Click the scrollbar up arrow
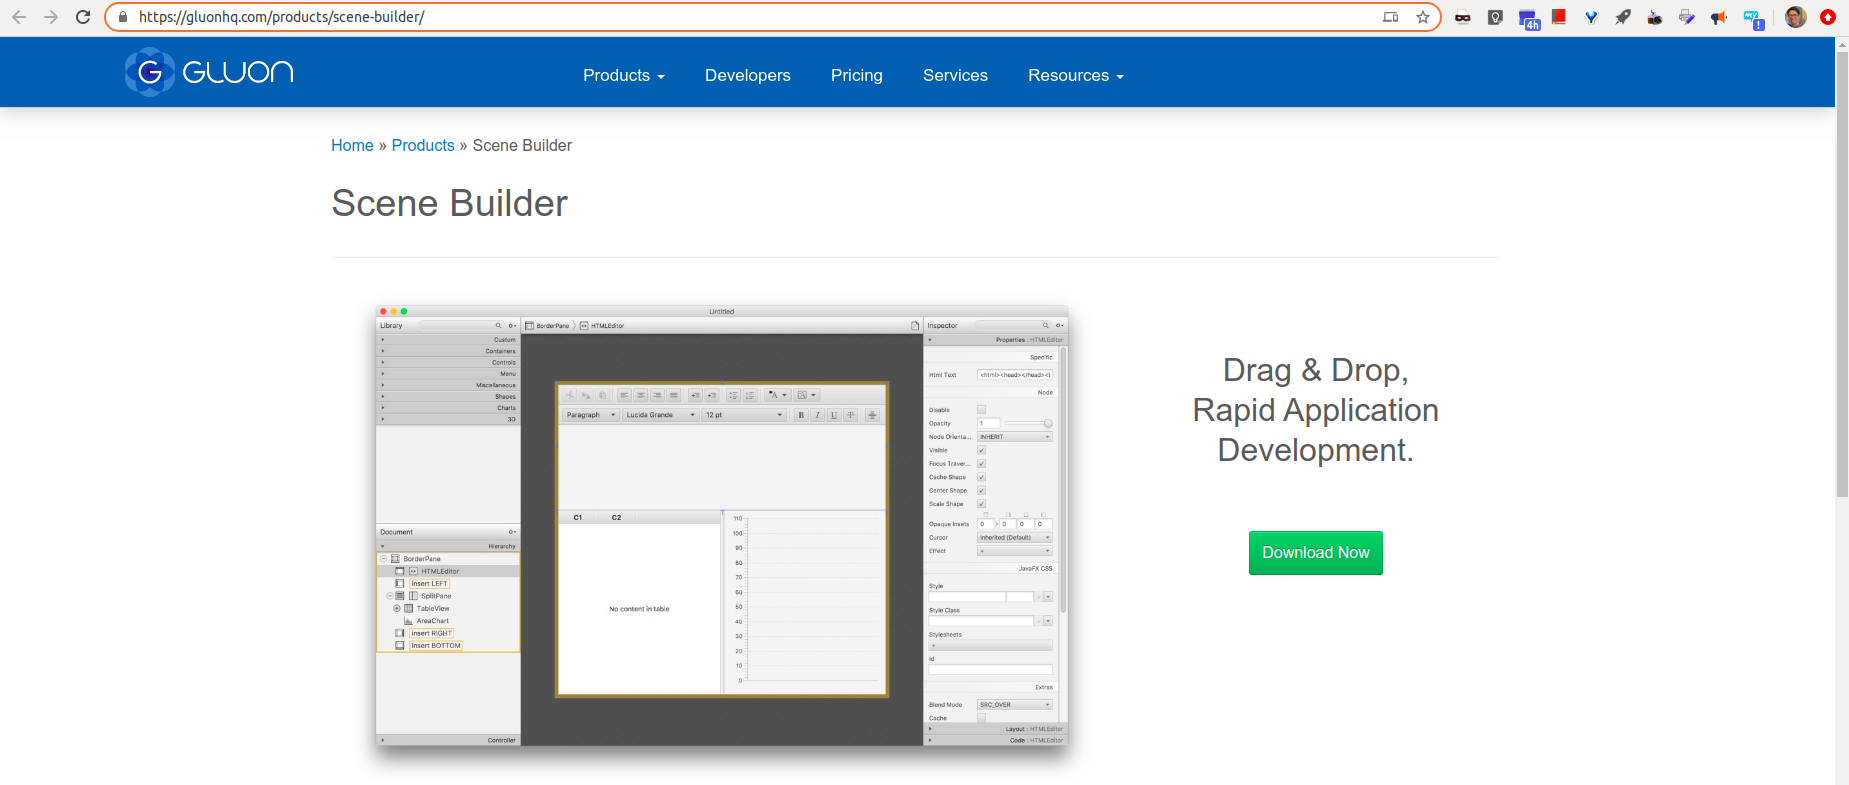This screenshot has height=785, width=1849. point(1842,44)
